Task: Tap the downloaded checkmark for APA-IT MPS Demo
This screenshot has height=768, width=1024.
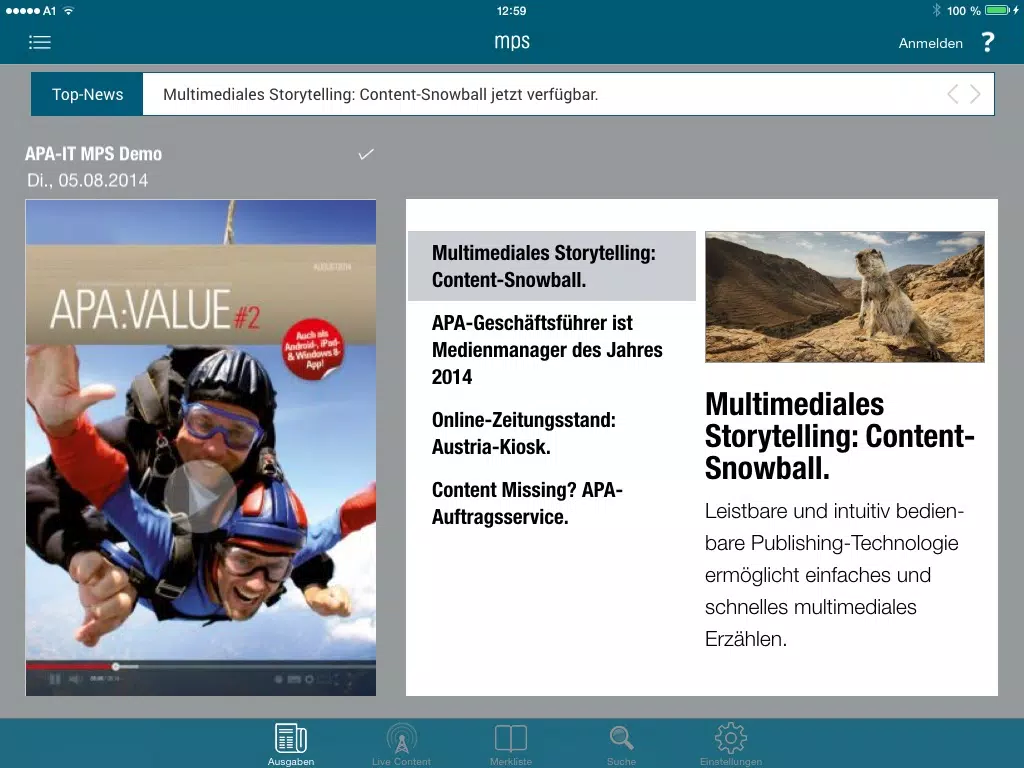Action: [x=366, y=154]
